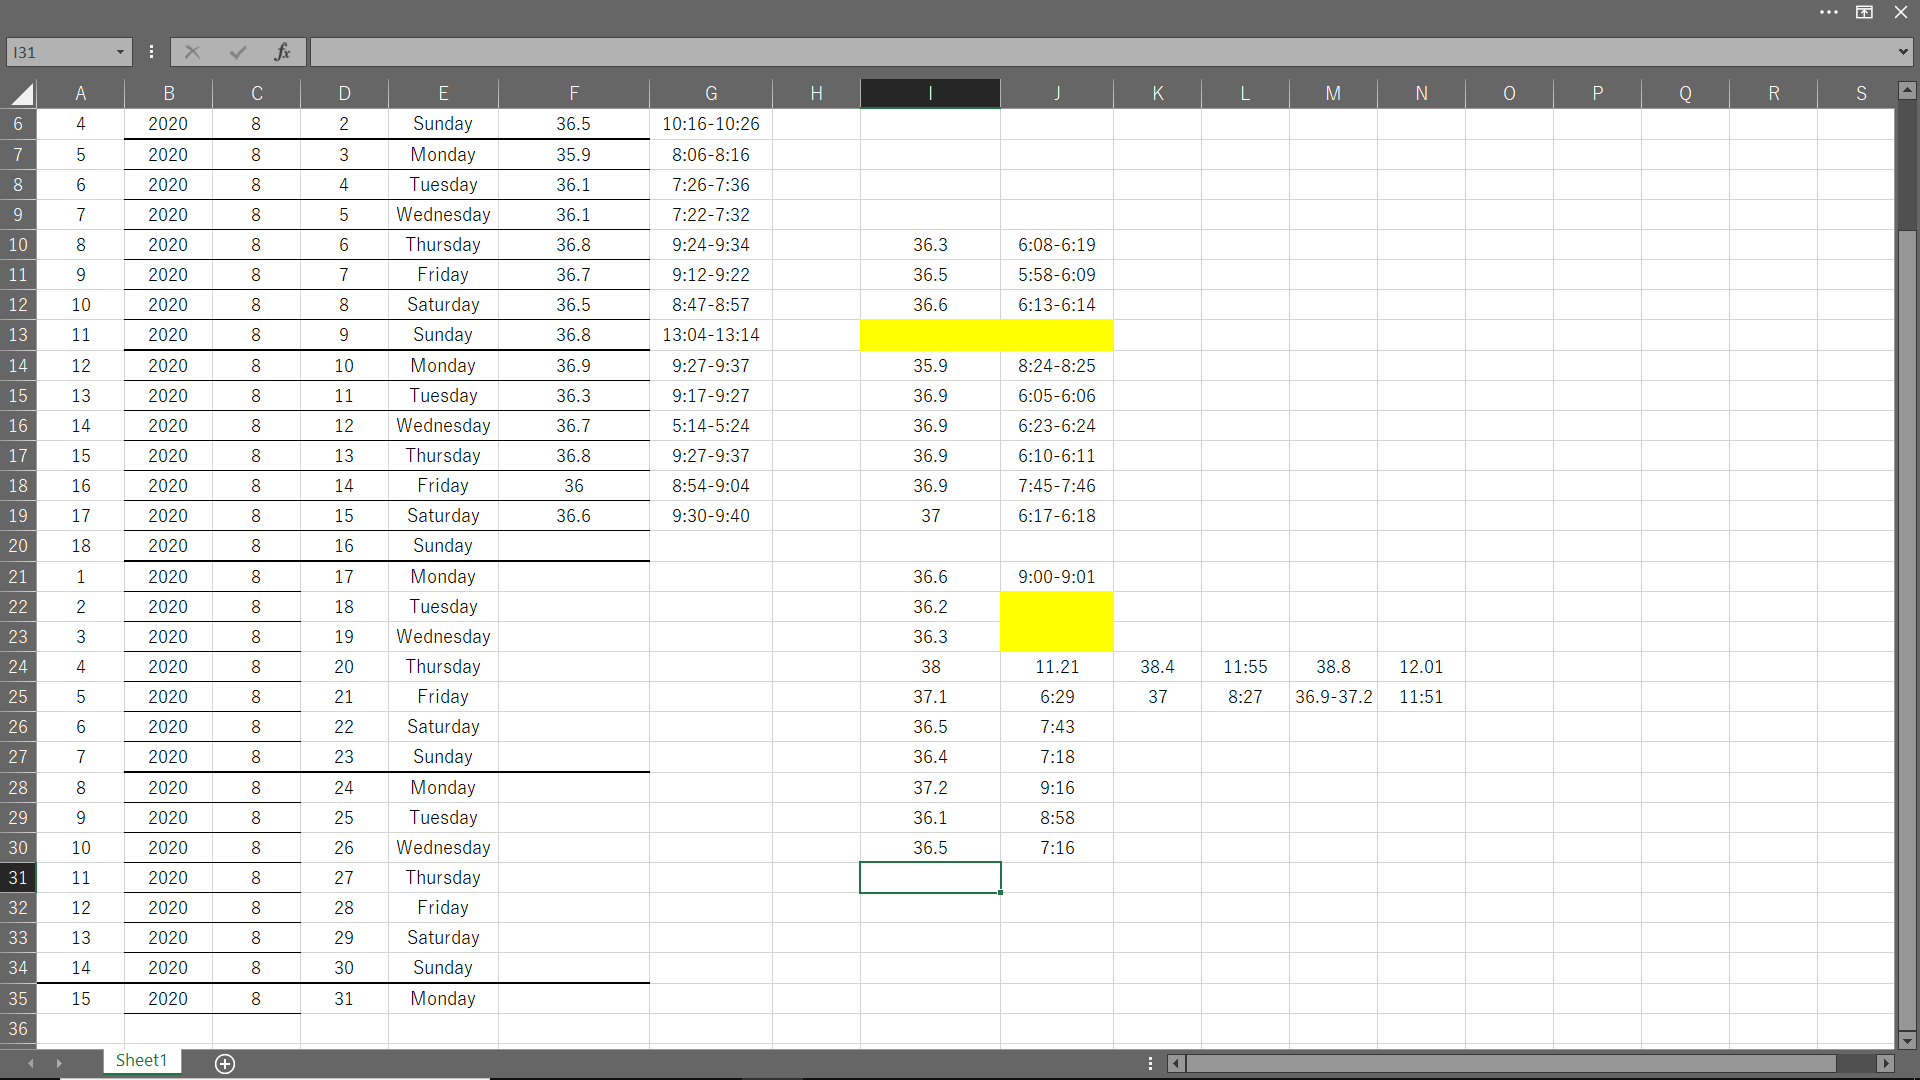This screenshot has height=1080, width=1920.
Task: Select column I header
Action: [x=930, y=93]
